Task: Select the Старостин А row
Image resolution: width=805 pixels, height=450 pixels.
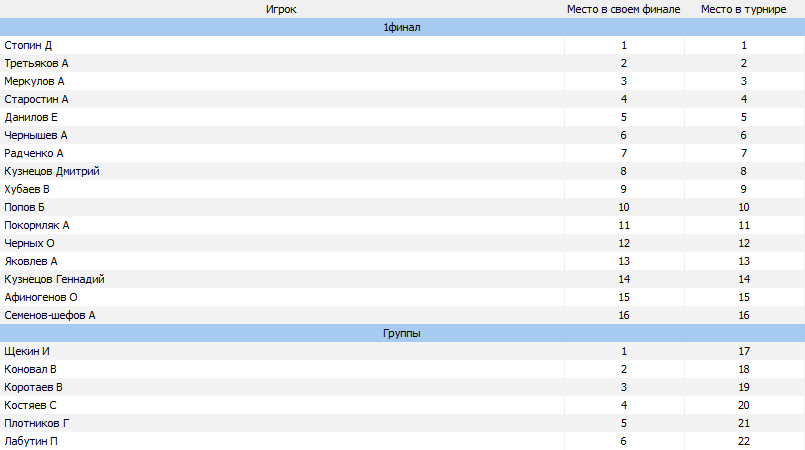Action: 402,99
